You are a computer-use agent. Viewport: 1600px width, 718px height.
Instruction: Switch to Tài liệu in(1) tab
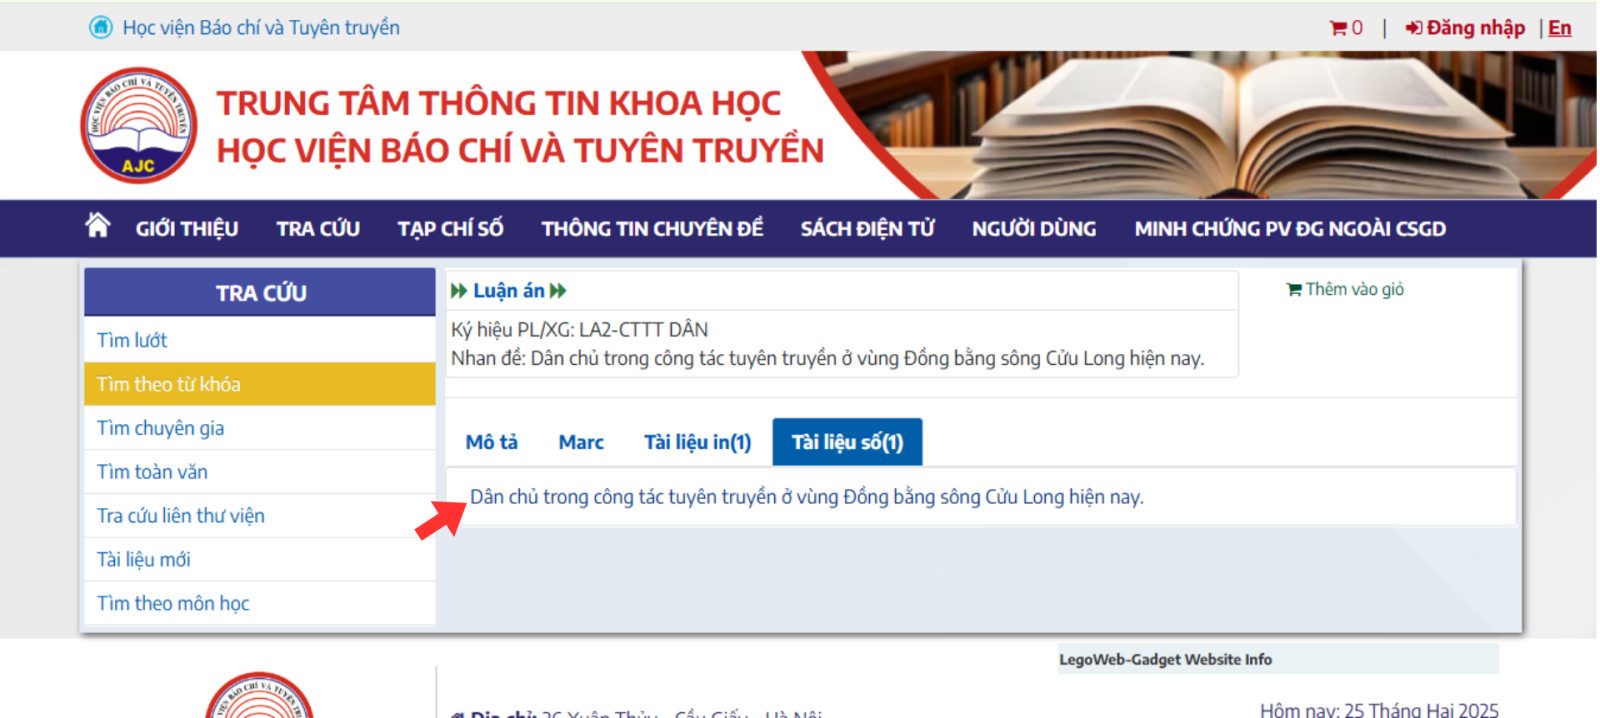tap(697, 442)
